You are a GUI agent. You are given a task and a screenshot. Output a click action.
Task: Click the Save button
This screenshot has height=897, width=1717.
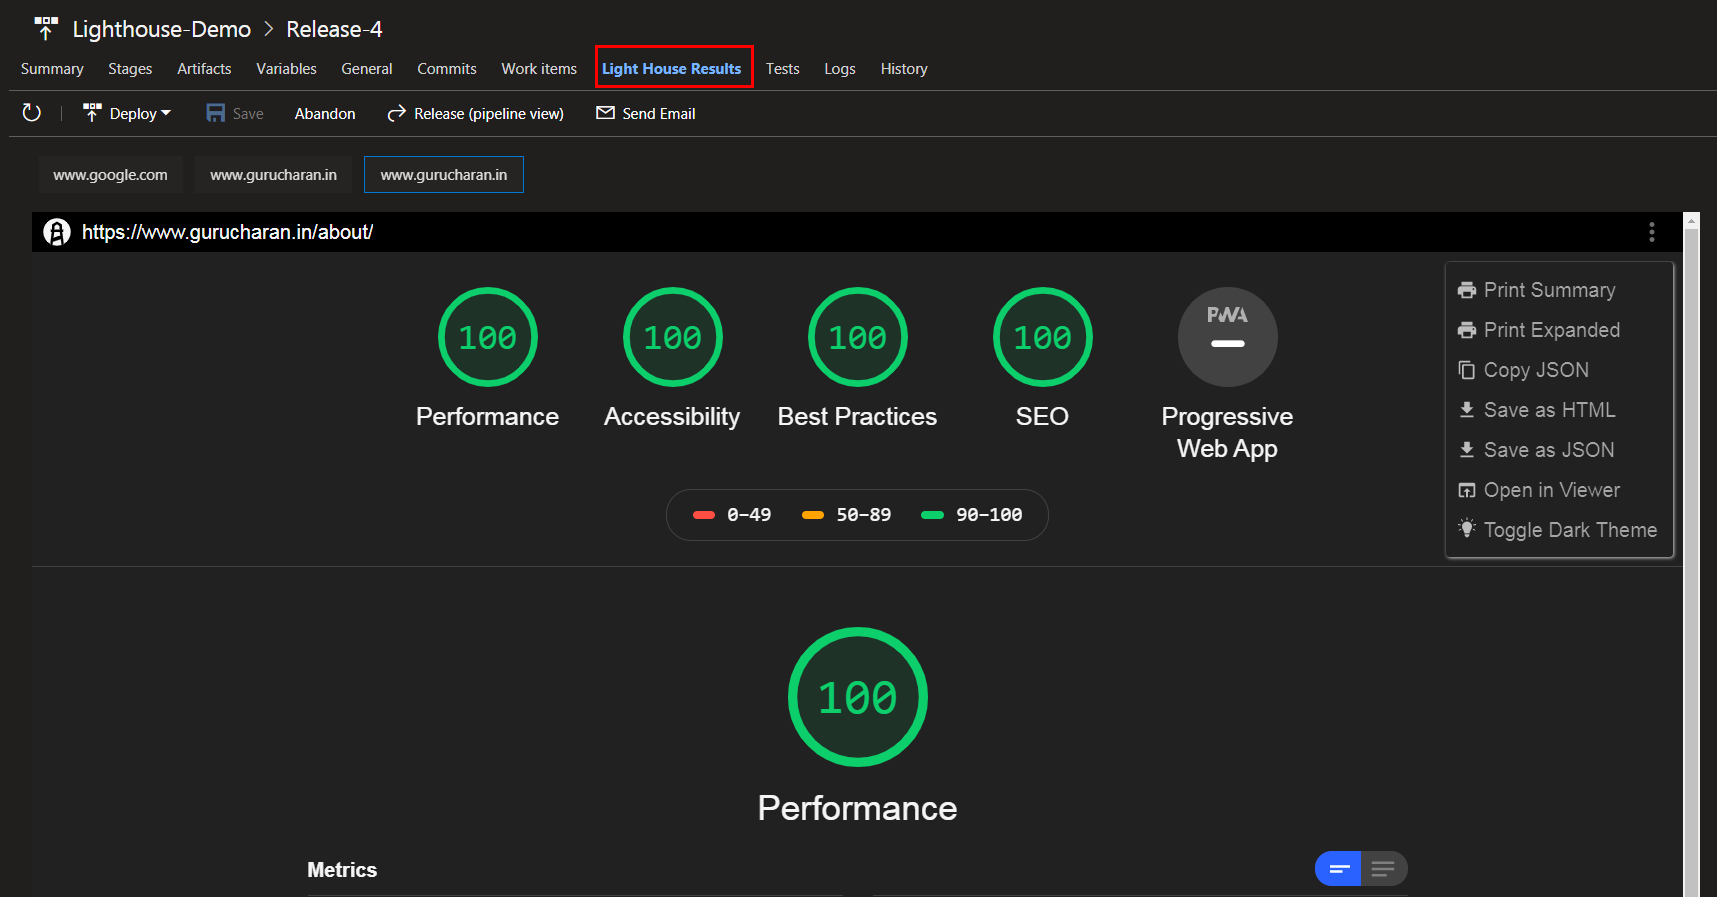(235, 113)
